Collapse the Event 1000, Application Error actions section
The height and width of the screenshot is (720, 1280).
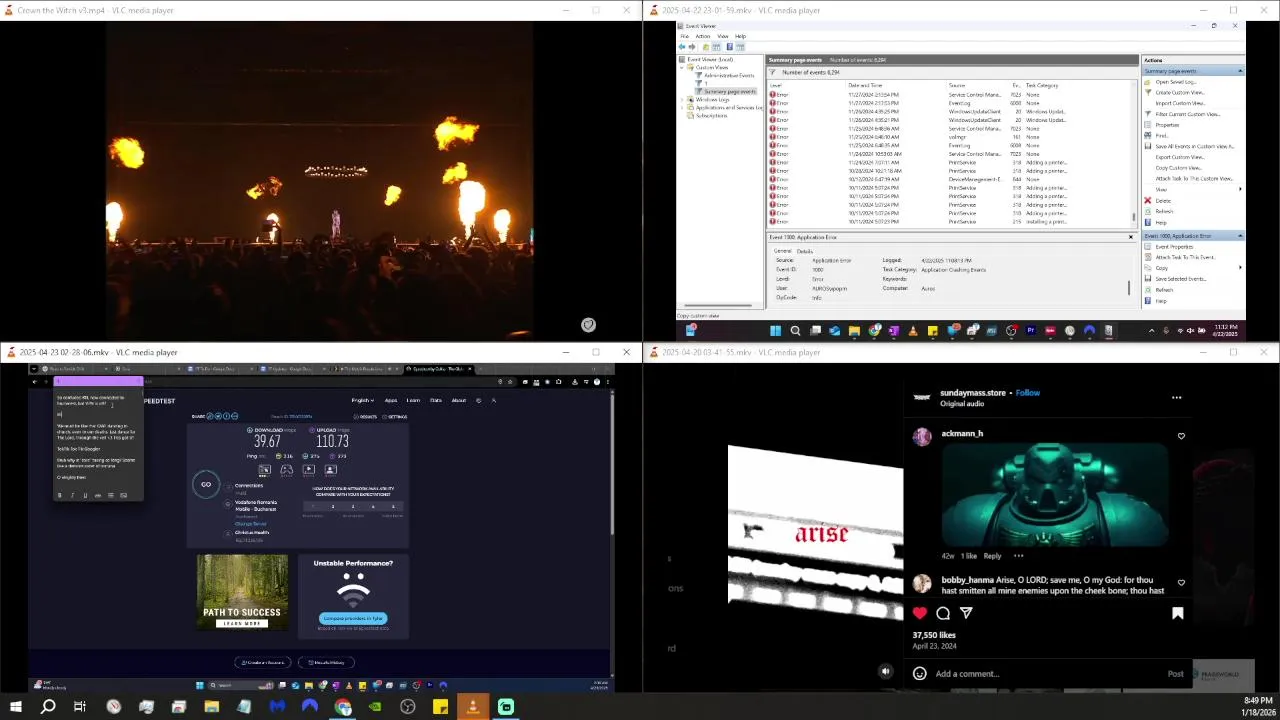point(1240,236)
